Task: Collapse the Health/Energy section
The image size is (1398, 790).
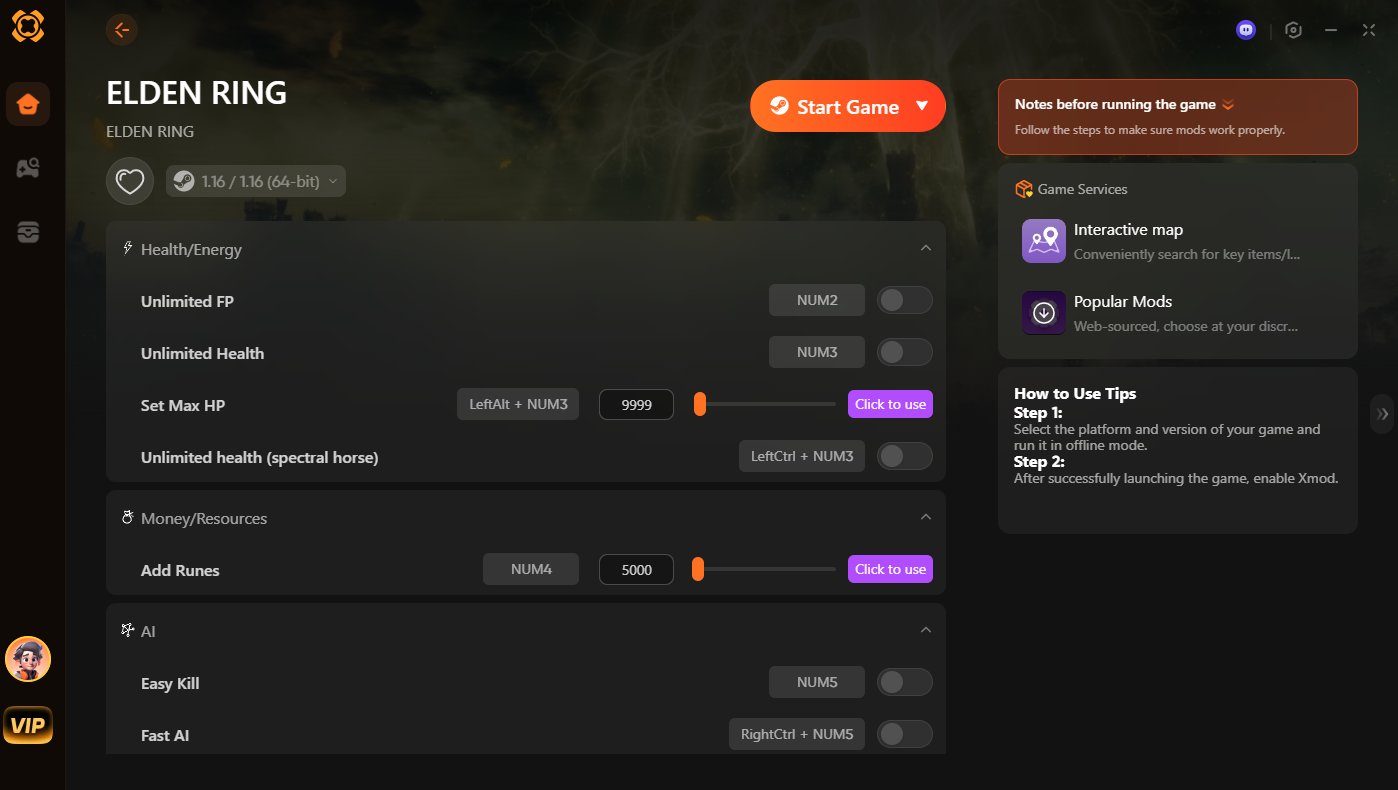Action: (925, 248)
